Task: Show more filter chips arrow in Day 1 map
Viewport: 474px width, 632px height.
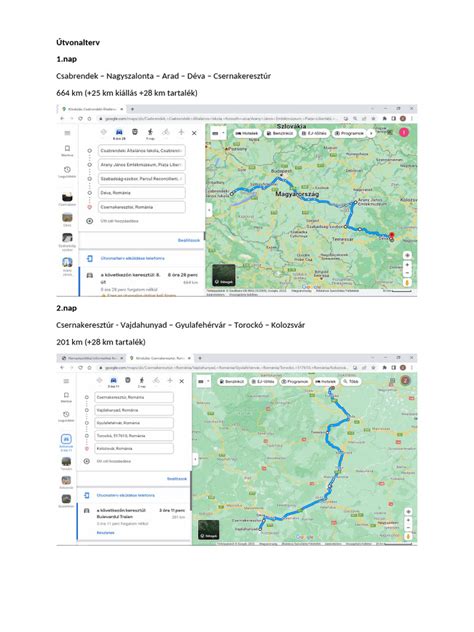Action: coord(371,133)
